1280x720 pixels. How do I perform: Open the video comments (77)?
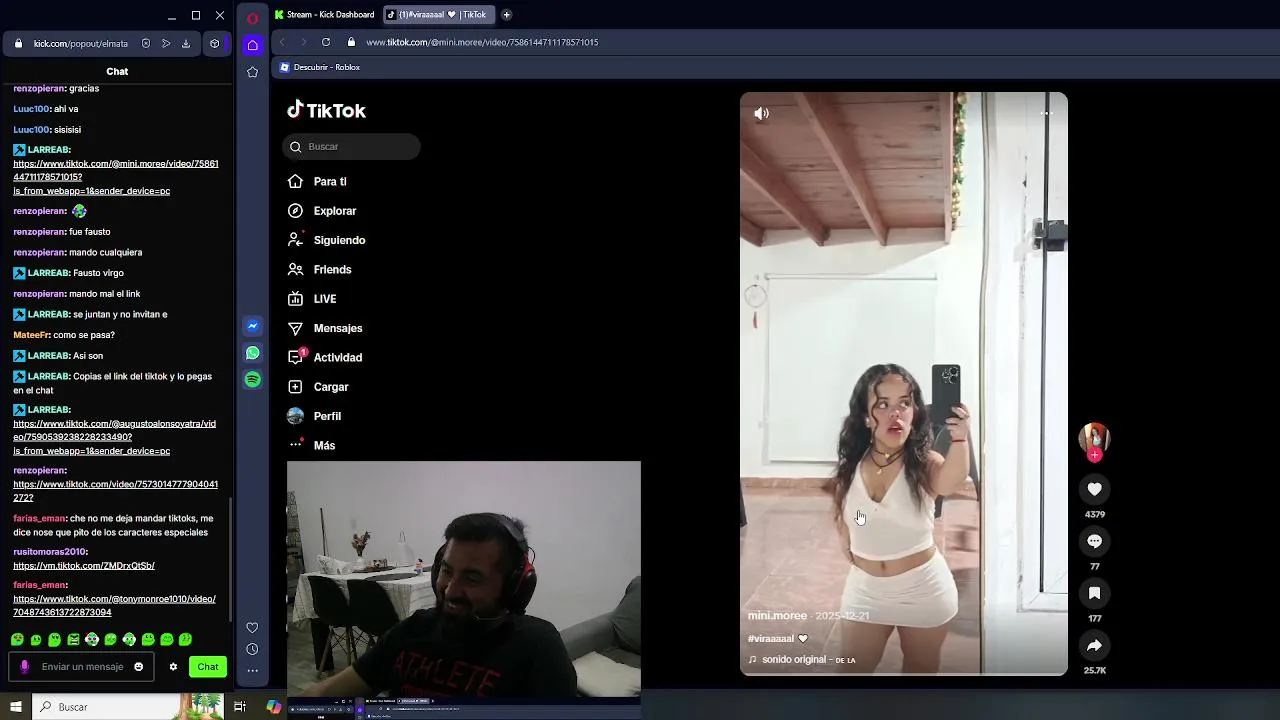point(1094,541)
